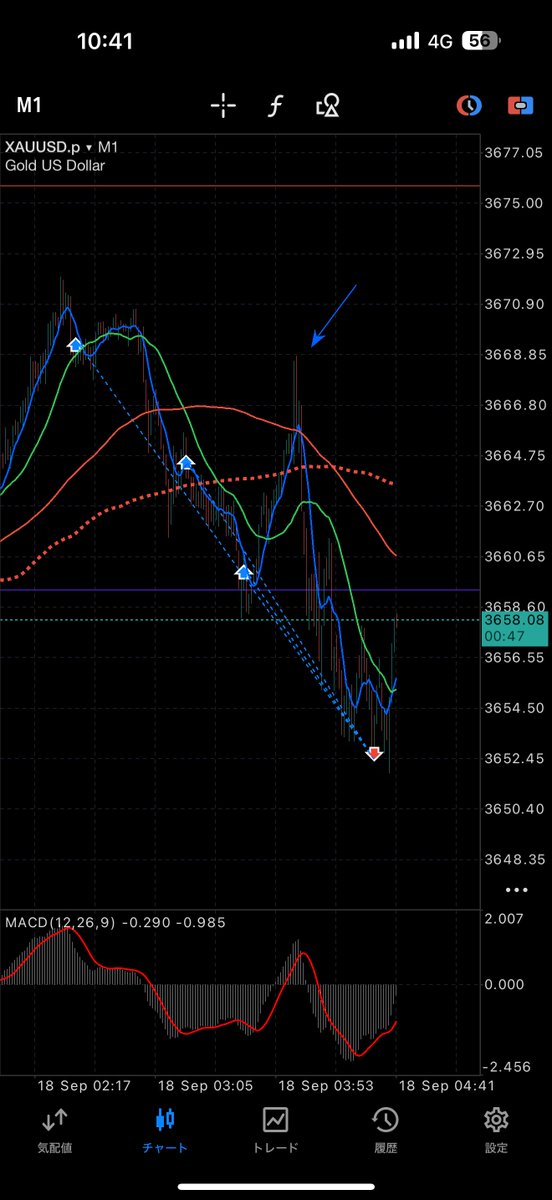Tap the 3650.40 price scale value
The width and height of the screenshot is (552, 1200).
[513, 808]
